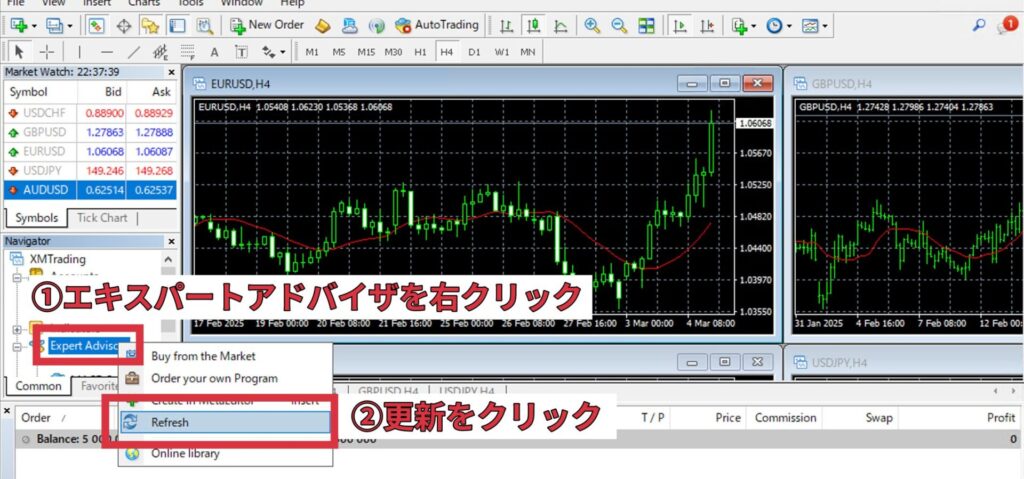Click Refresh in the context menu
Image resolution: width=1024 pixels, height=479 pixels.
tap(225, 422)
